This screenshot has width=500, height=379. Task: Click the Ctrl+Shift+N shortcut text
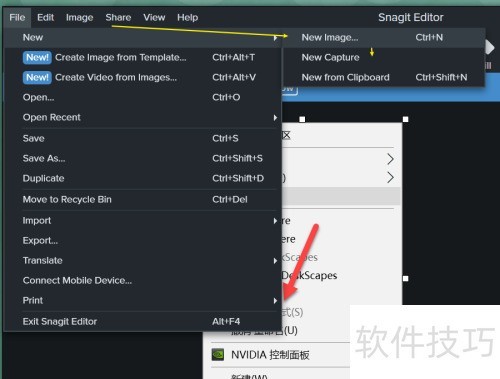(441, 77)
